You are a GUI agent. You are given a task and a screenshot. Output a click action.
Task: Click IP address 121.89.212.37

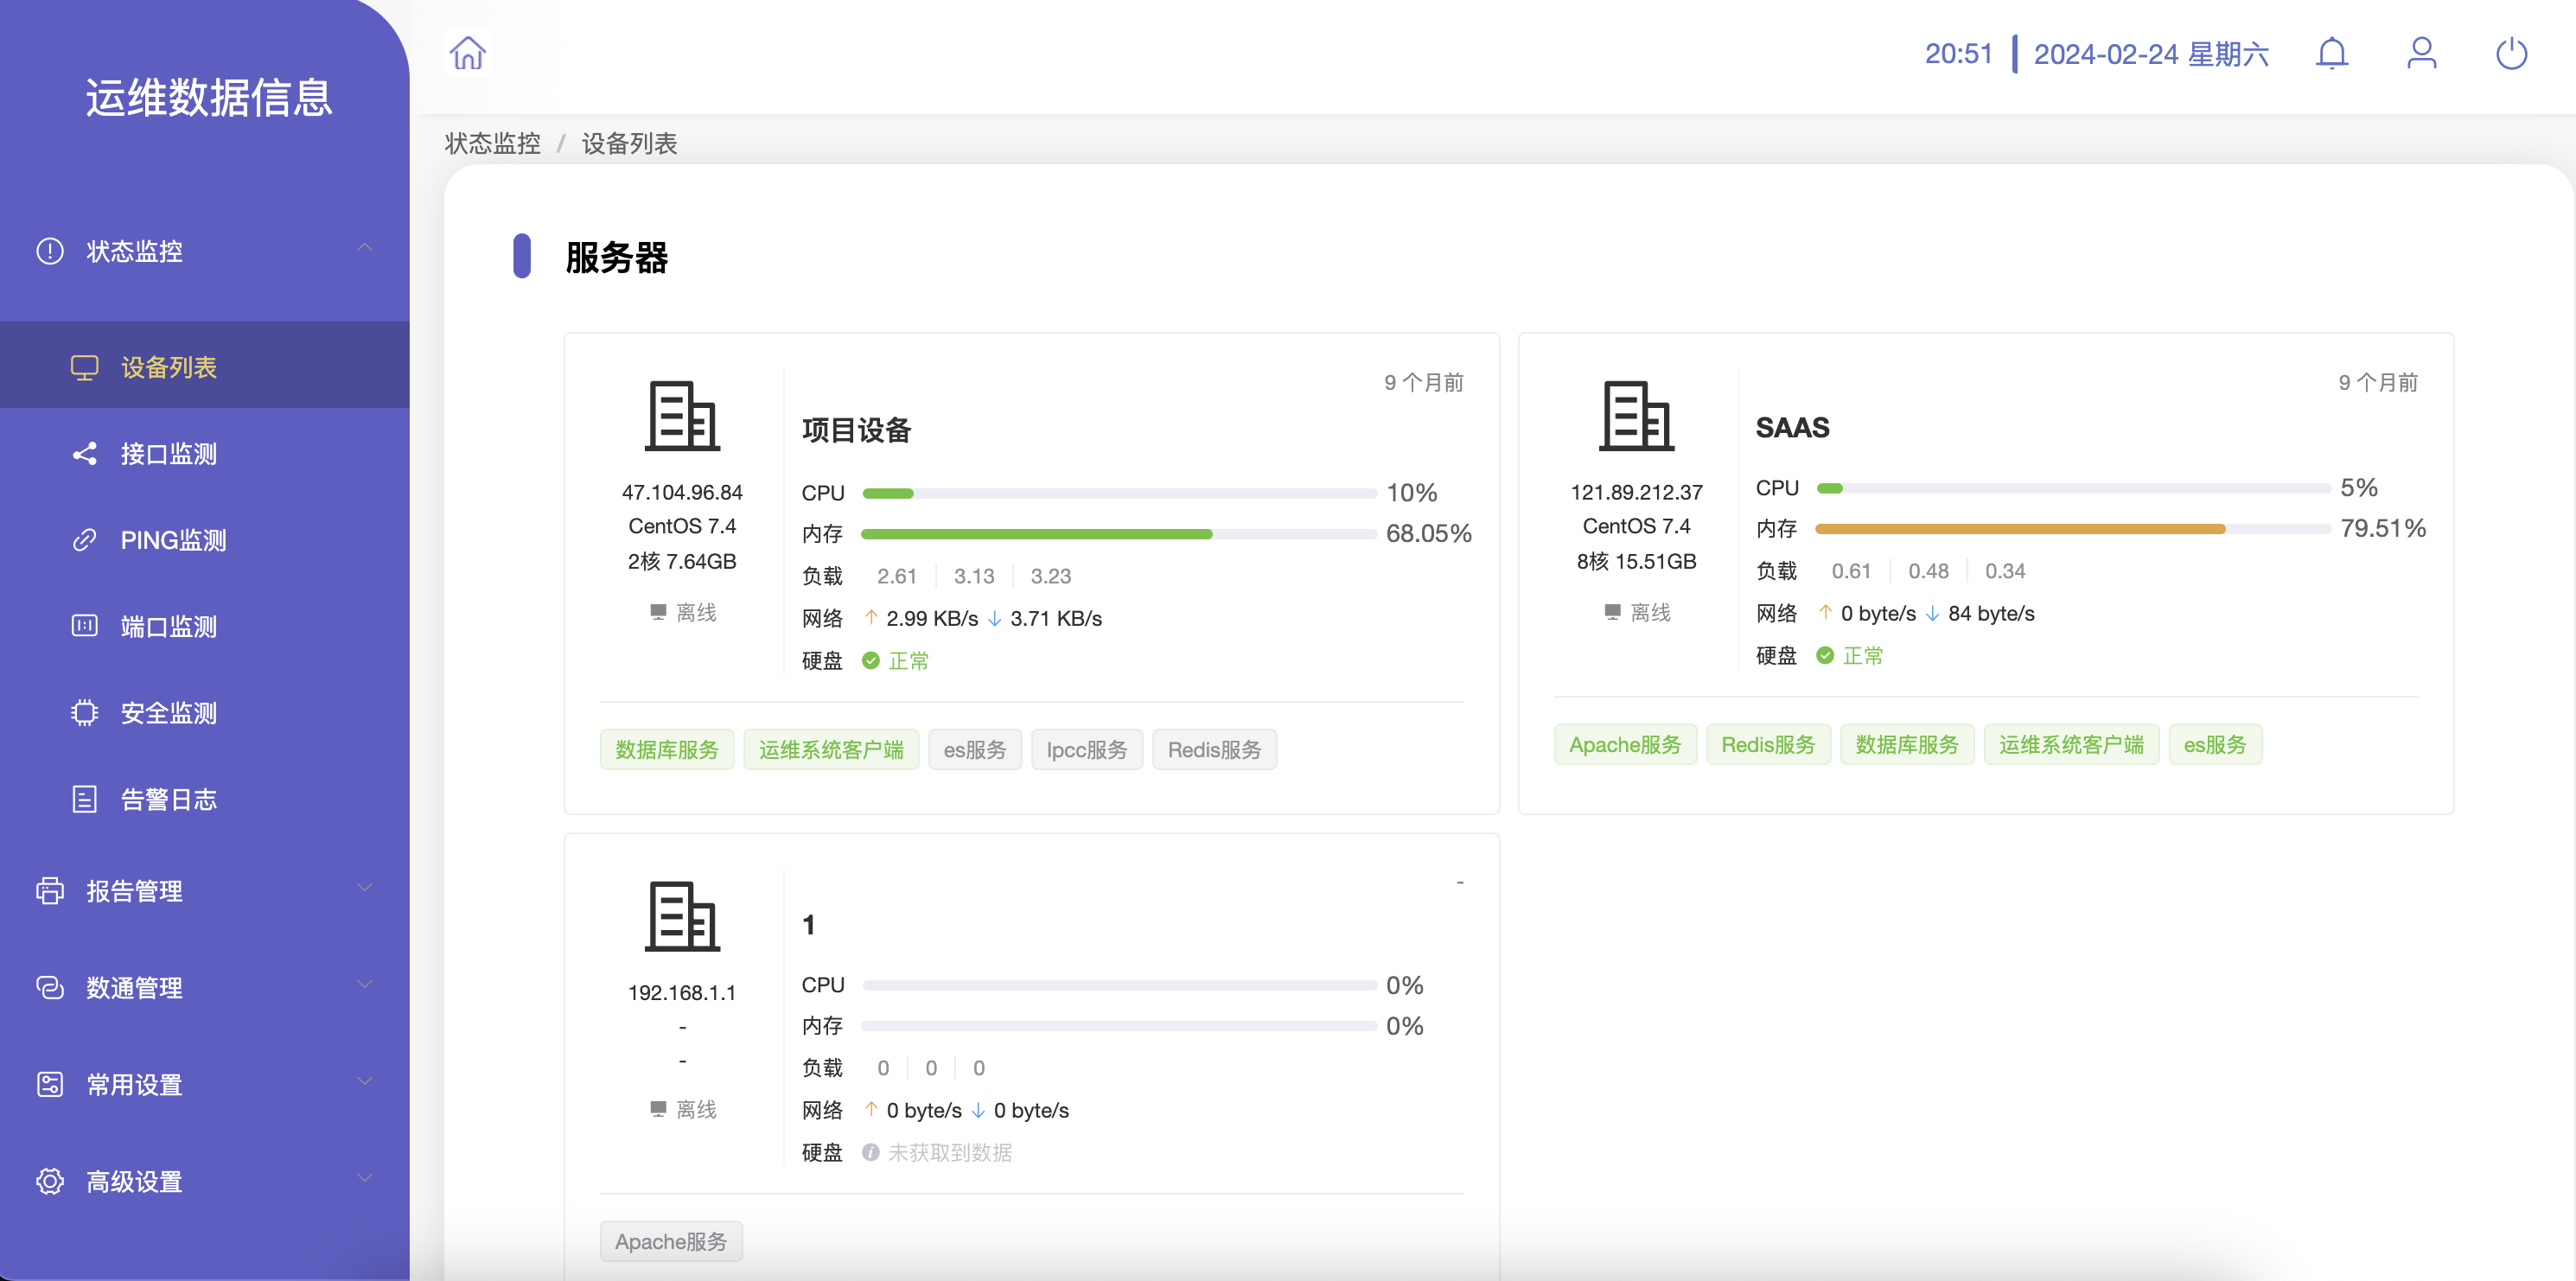(x=1636, y=492)
